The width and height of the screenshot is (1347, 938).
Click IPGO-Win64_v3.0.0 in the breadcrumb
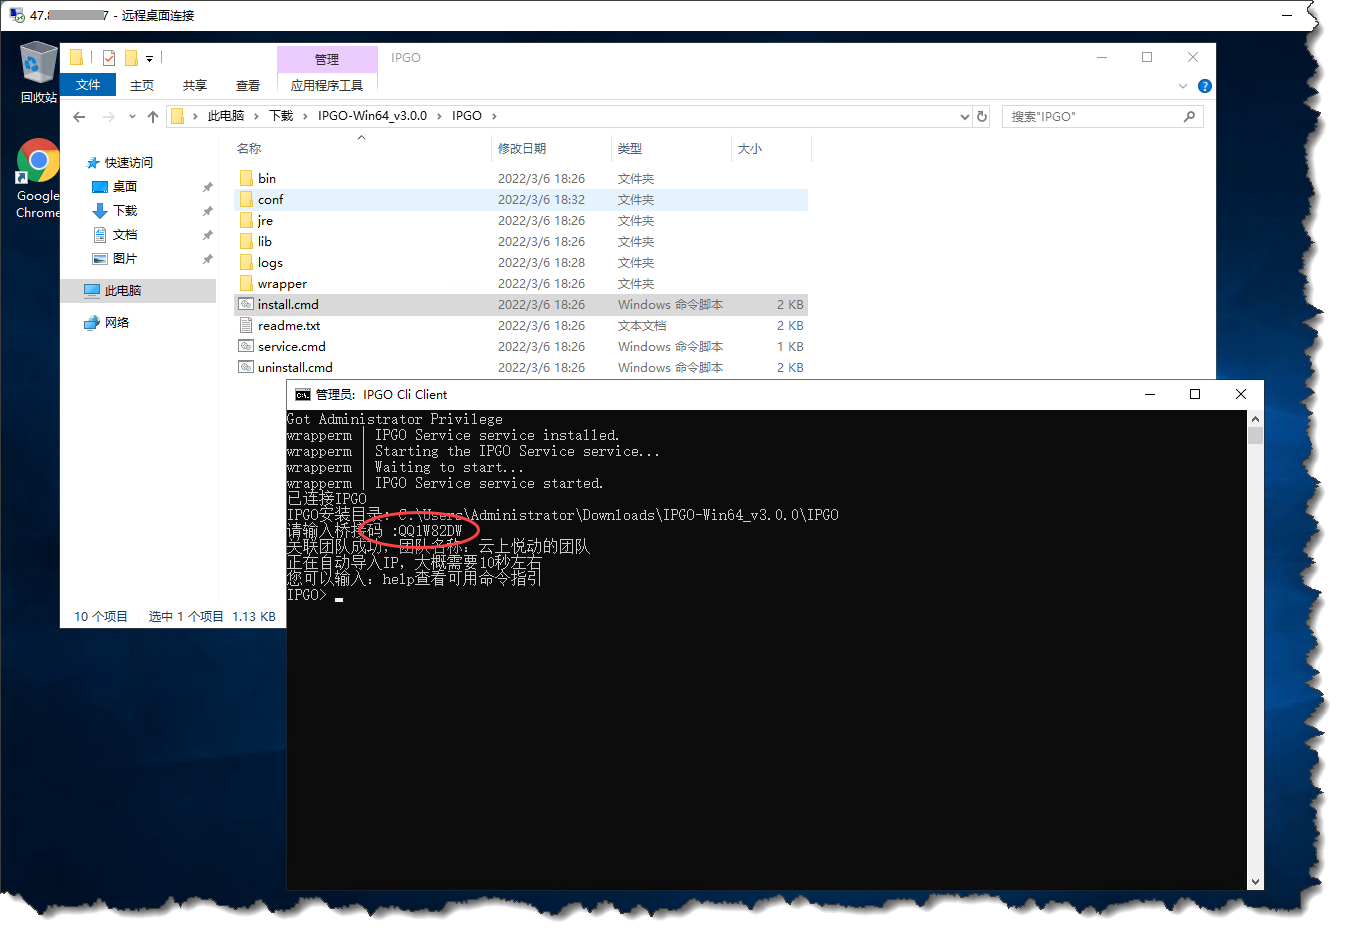[x=372, y=116]
